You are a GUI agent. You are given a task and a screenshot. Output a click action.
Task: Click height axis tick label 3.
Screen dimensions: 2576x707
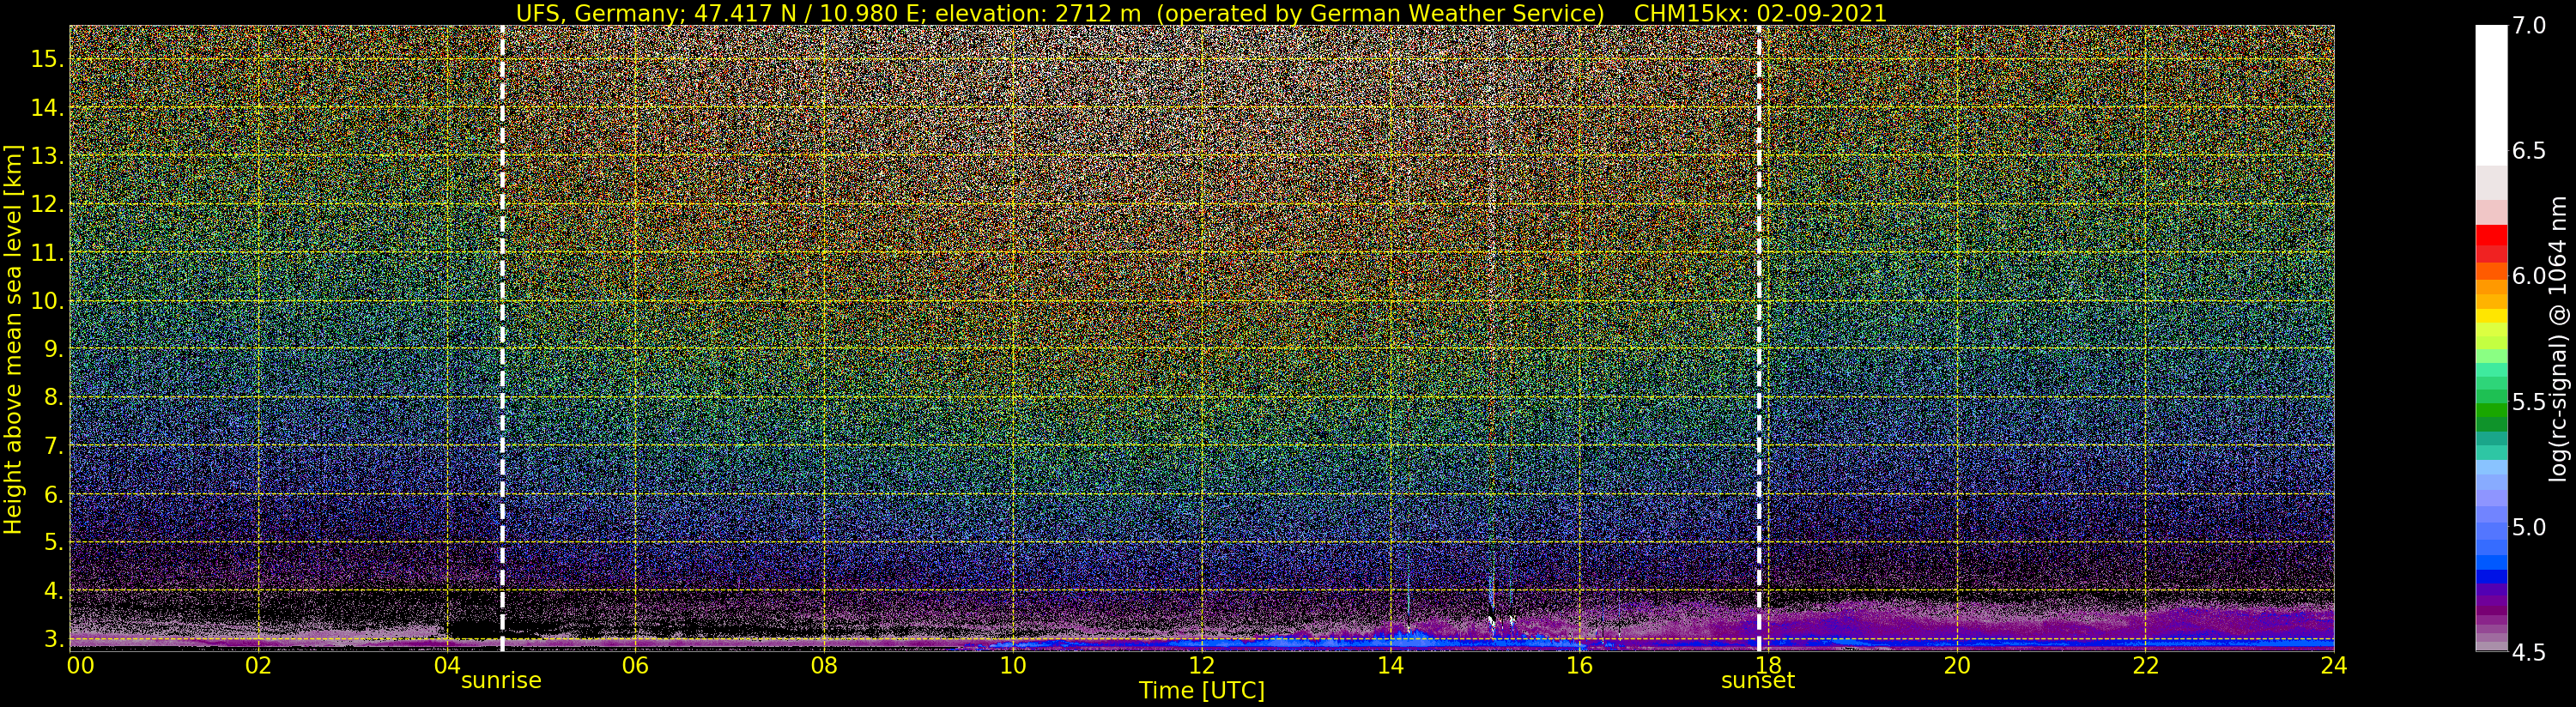click(x=54, y=639)
